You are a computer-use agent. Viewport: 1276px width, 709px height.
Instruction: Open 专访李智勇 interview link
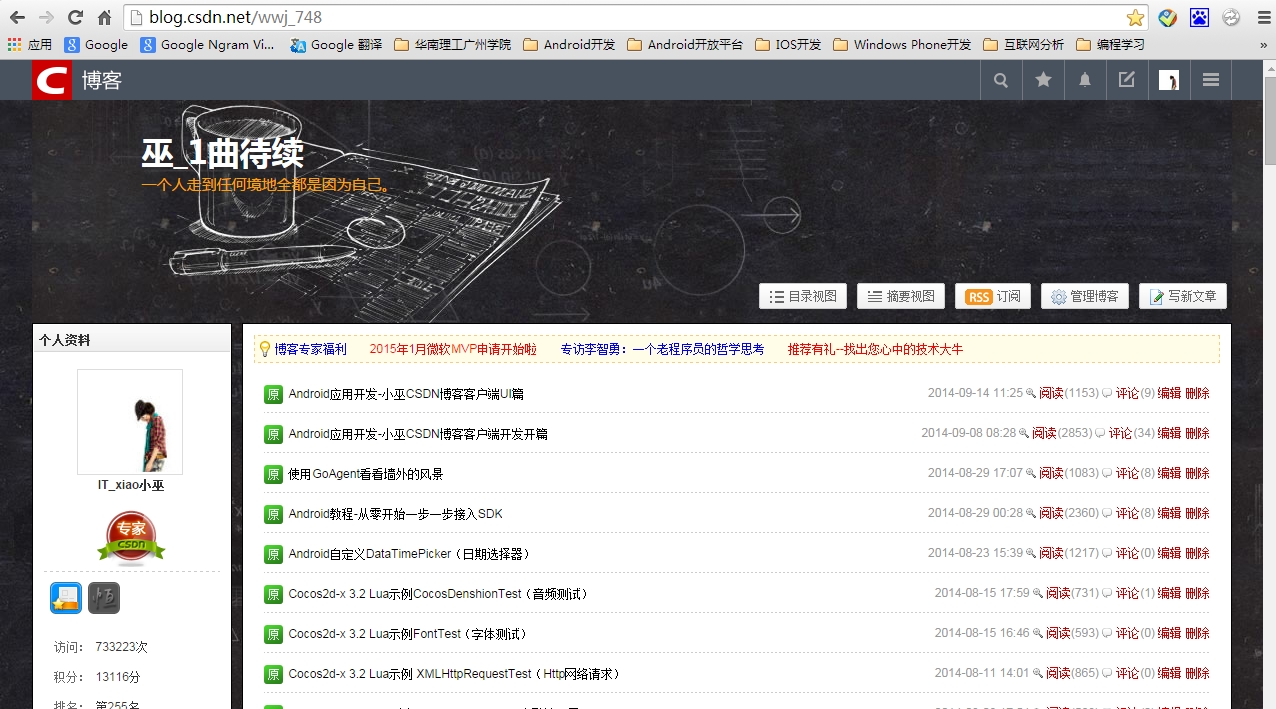(662, 349)
